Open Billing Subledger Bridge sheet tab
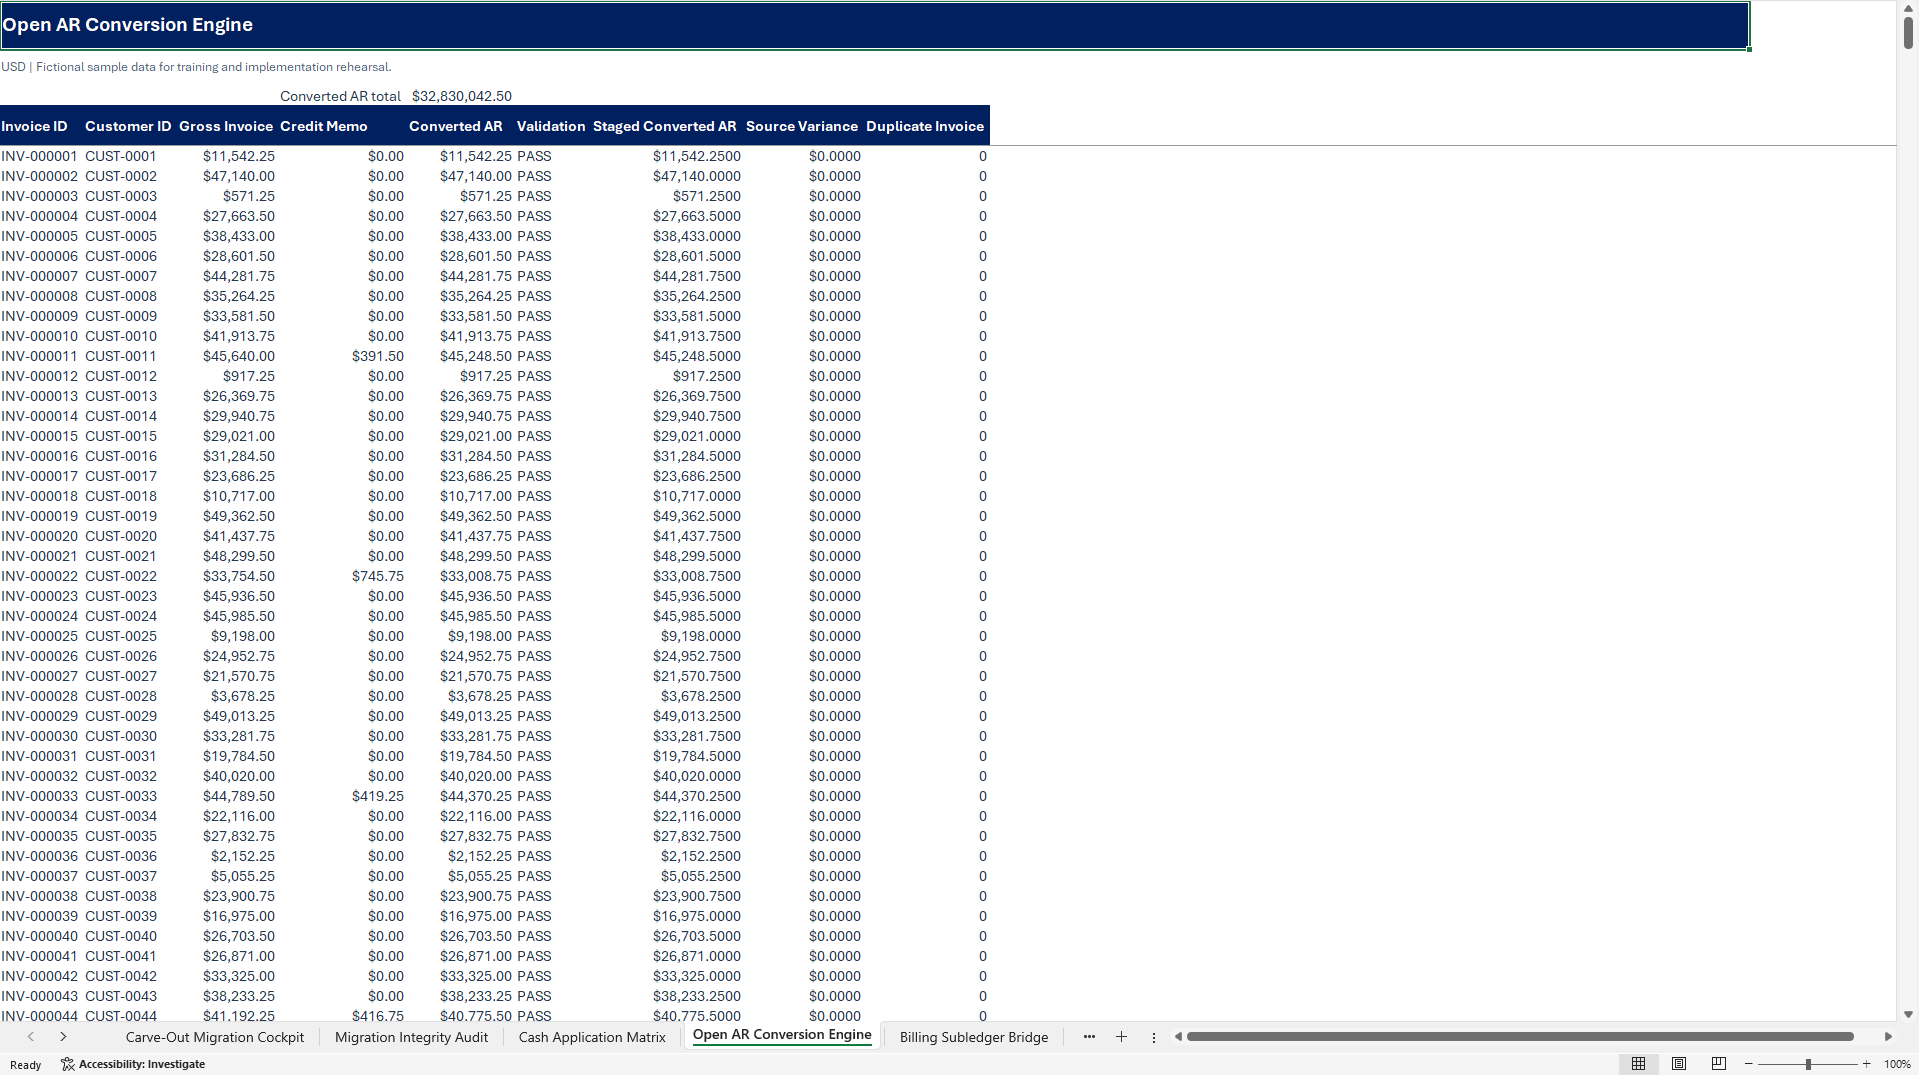This screenshot has height=1075, width=1919. click(974, 1037)
